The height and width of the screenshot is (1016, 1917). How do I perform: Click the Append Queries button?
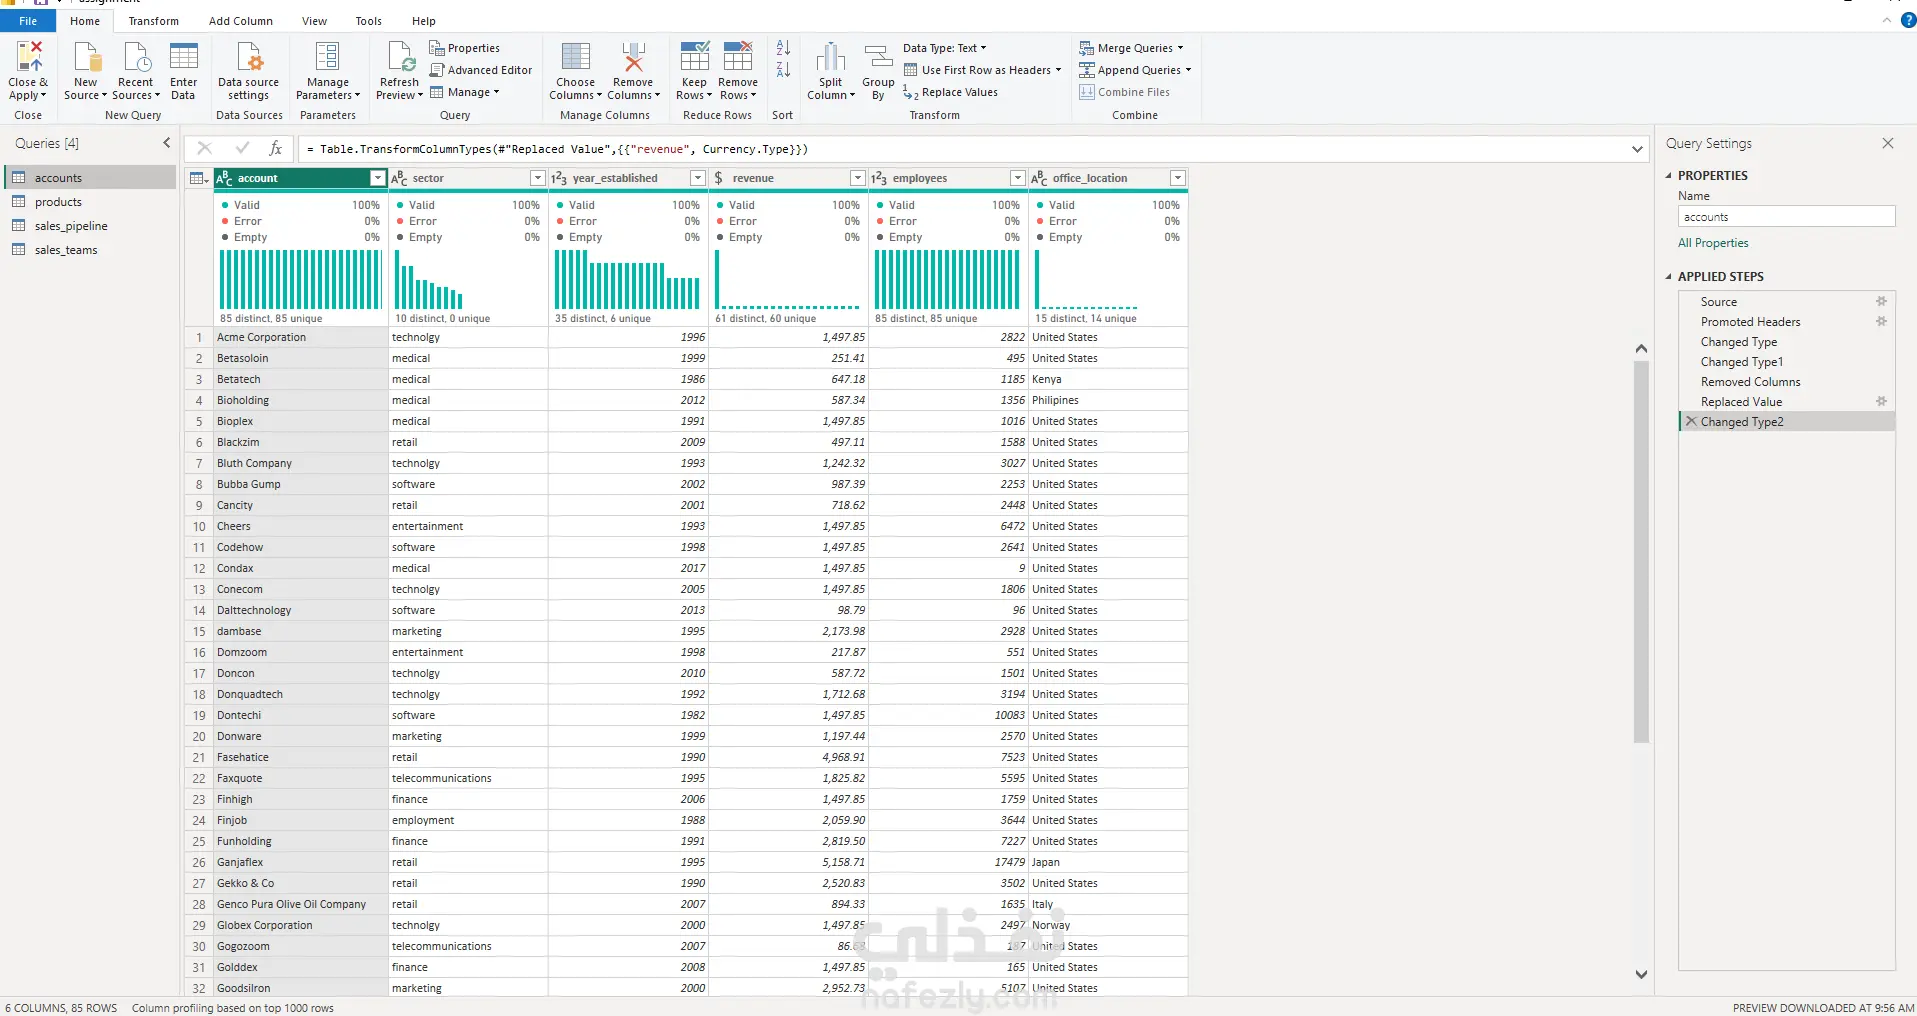(x=1135, y=70)
